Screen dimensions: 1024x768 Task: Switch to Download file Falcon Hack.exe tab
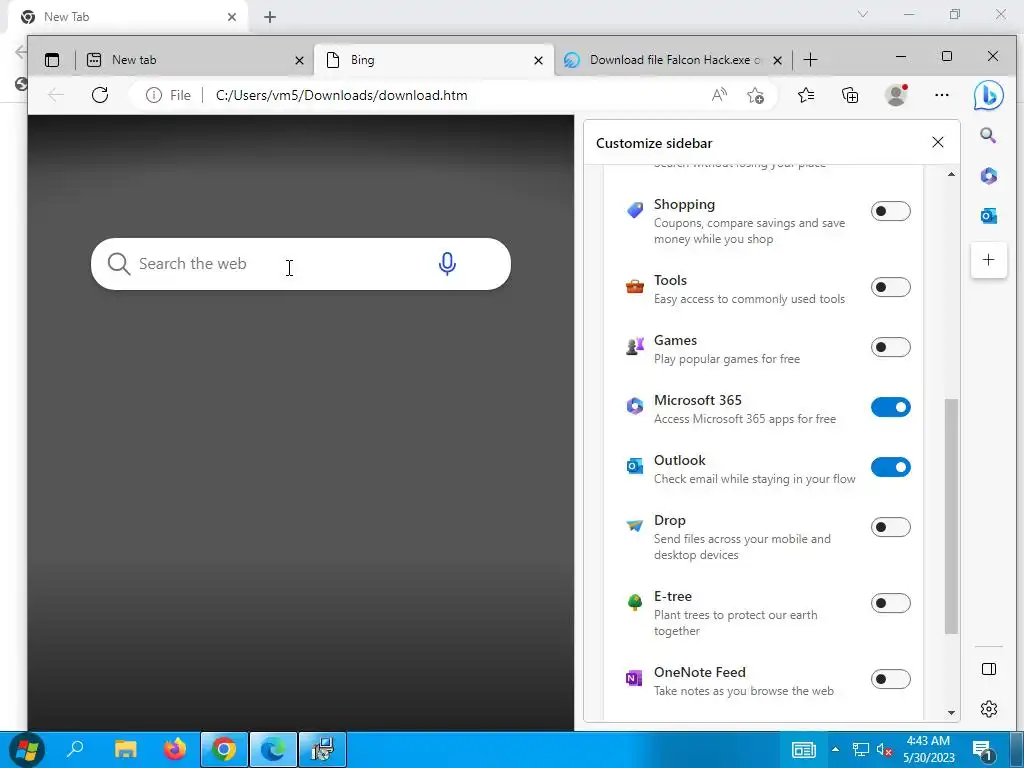[673, 60]
